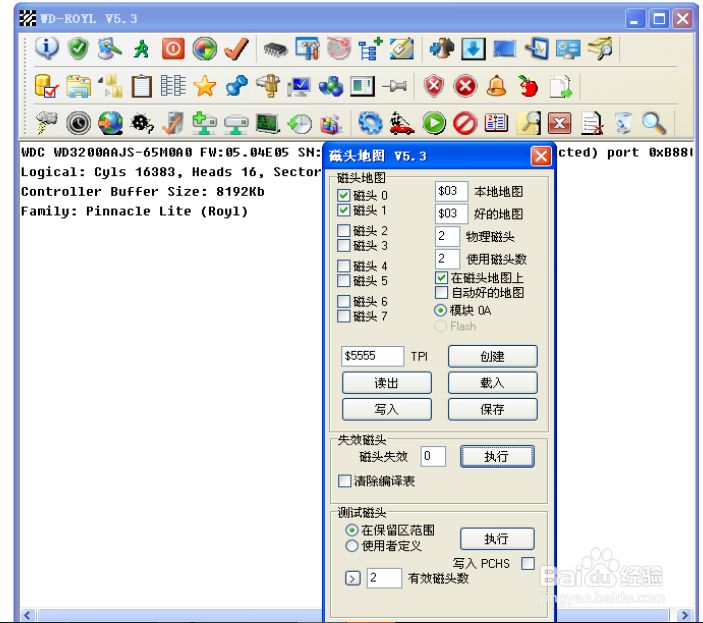Click the 本地地图 $03 input field
Image resolution: width=703 pixels, height=623 pixels.
pyautogui.click(x=451, y=191)
